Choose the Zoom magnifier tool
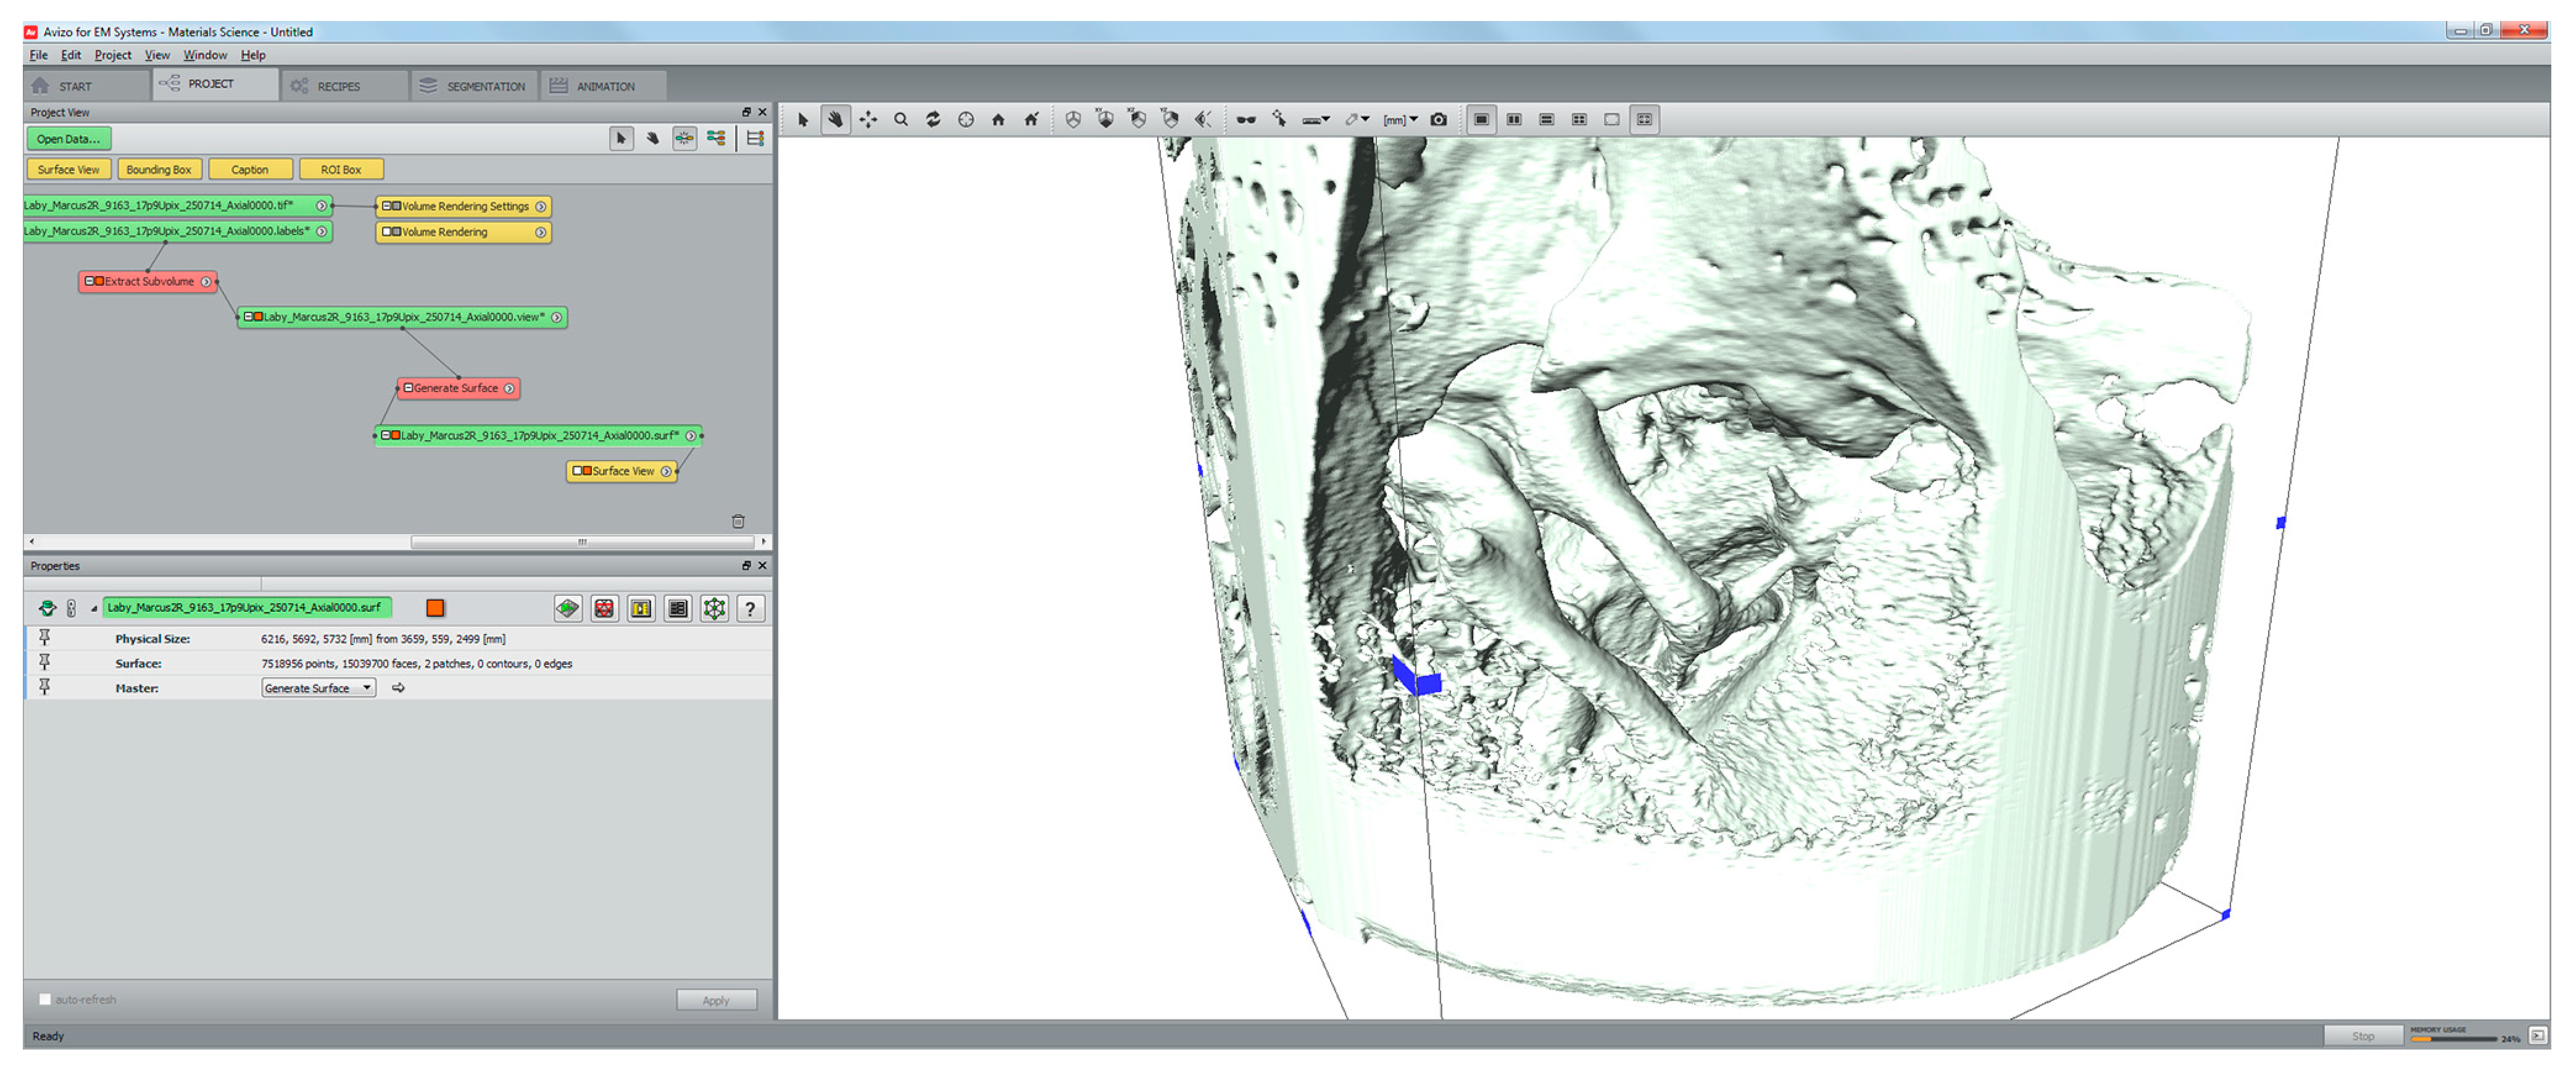Screen dimensions: 2576x1073 pyautogui.click(x=901, y=120)
